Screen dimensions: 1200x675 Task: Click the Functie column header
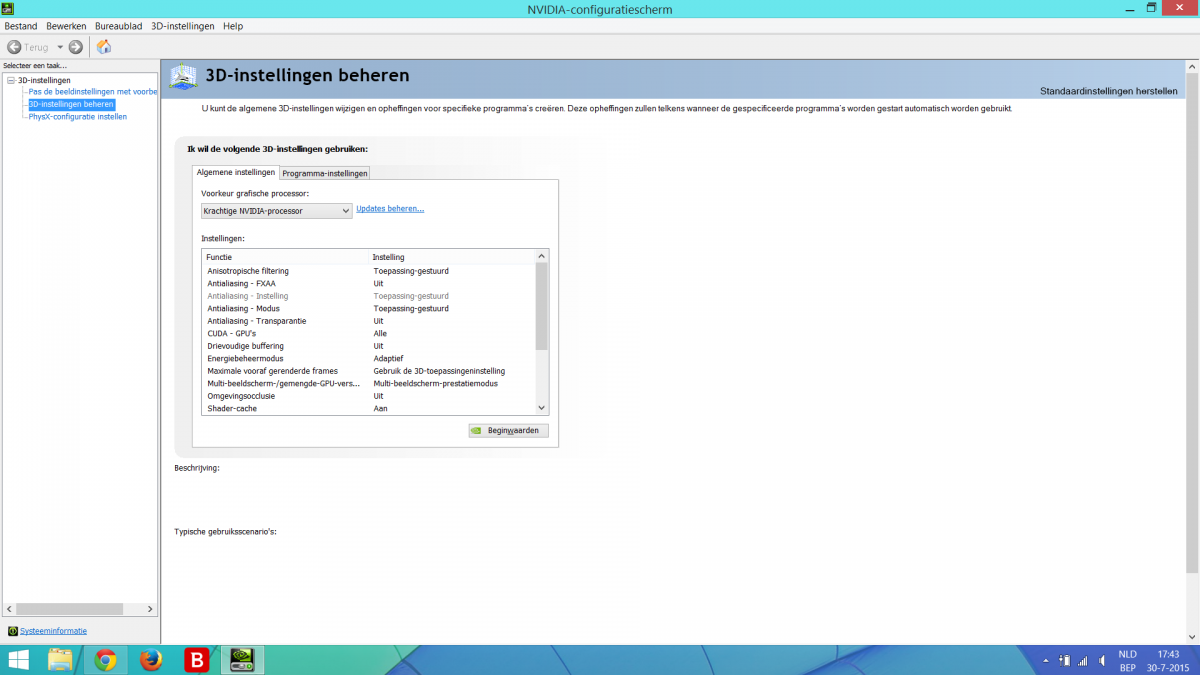(x=286, y=257)
